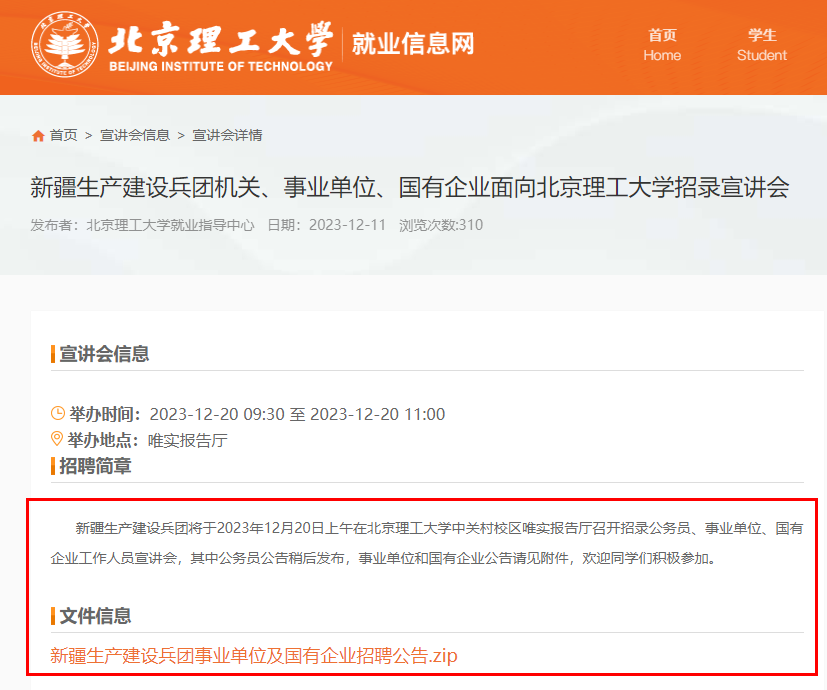Click the venue text 唯实报告厅
This screenshot has width=827, height=690.
(188, 440)
